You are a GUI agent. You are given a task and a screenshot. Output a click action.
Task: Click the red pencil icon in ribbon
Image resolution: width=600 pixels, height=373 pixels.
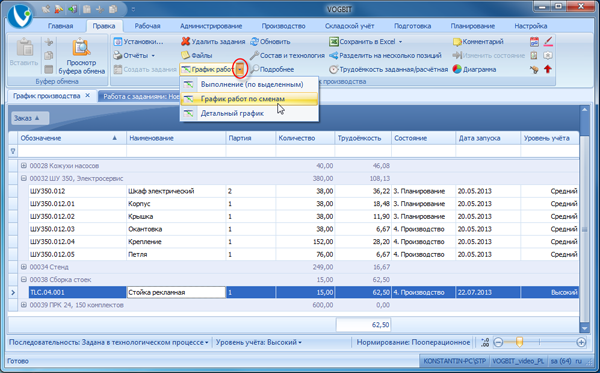click(548, 41)
